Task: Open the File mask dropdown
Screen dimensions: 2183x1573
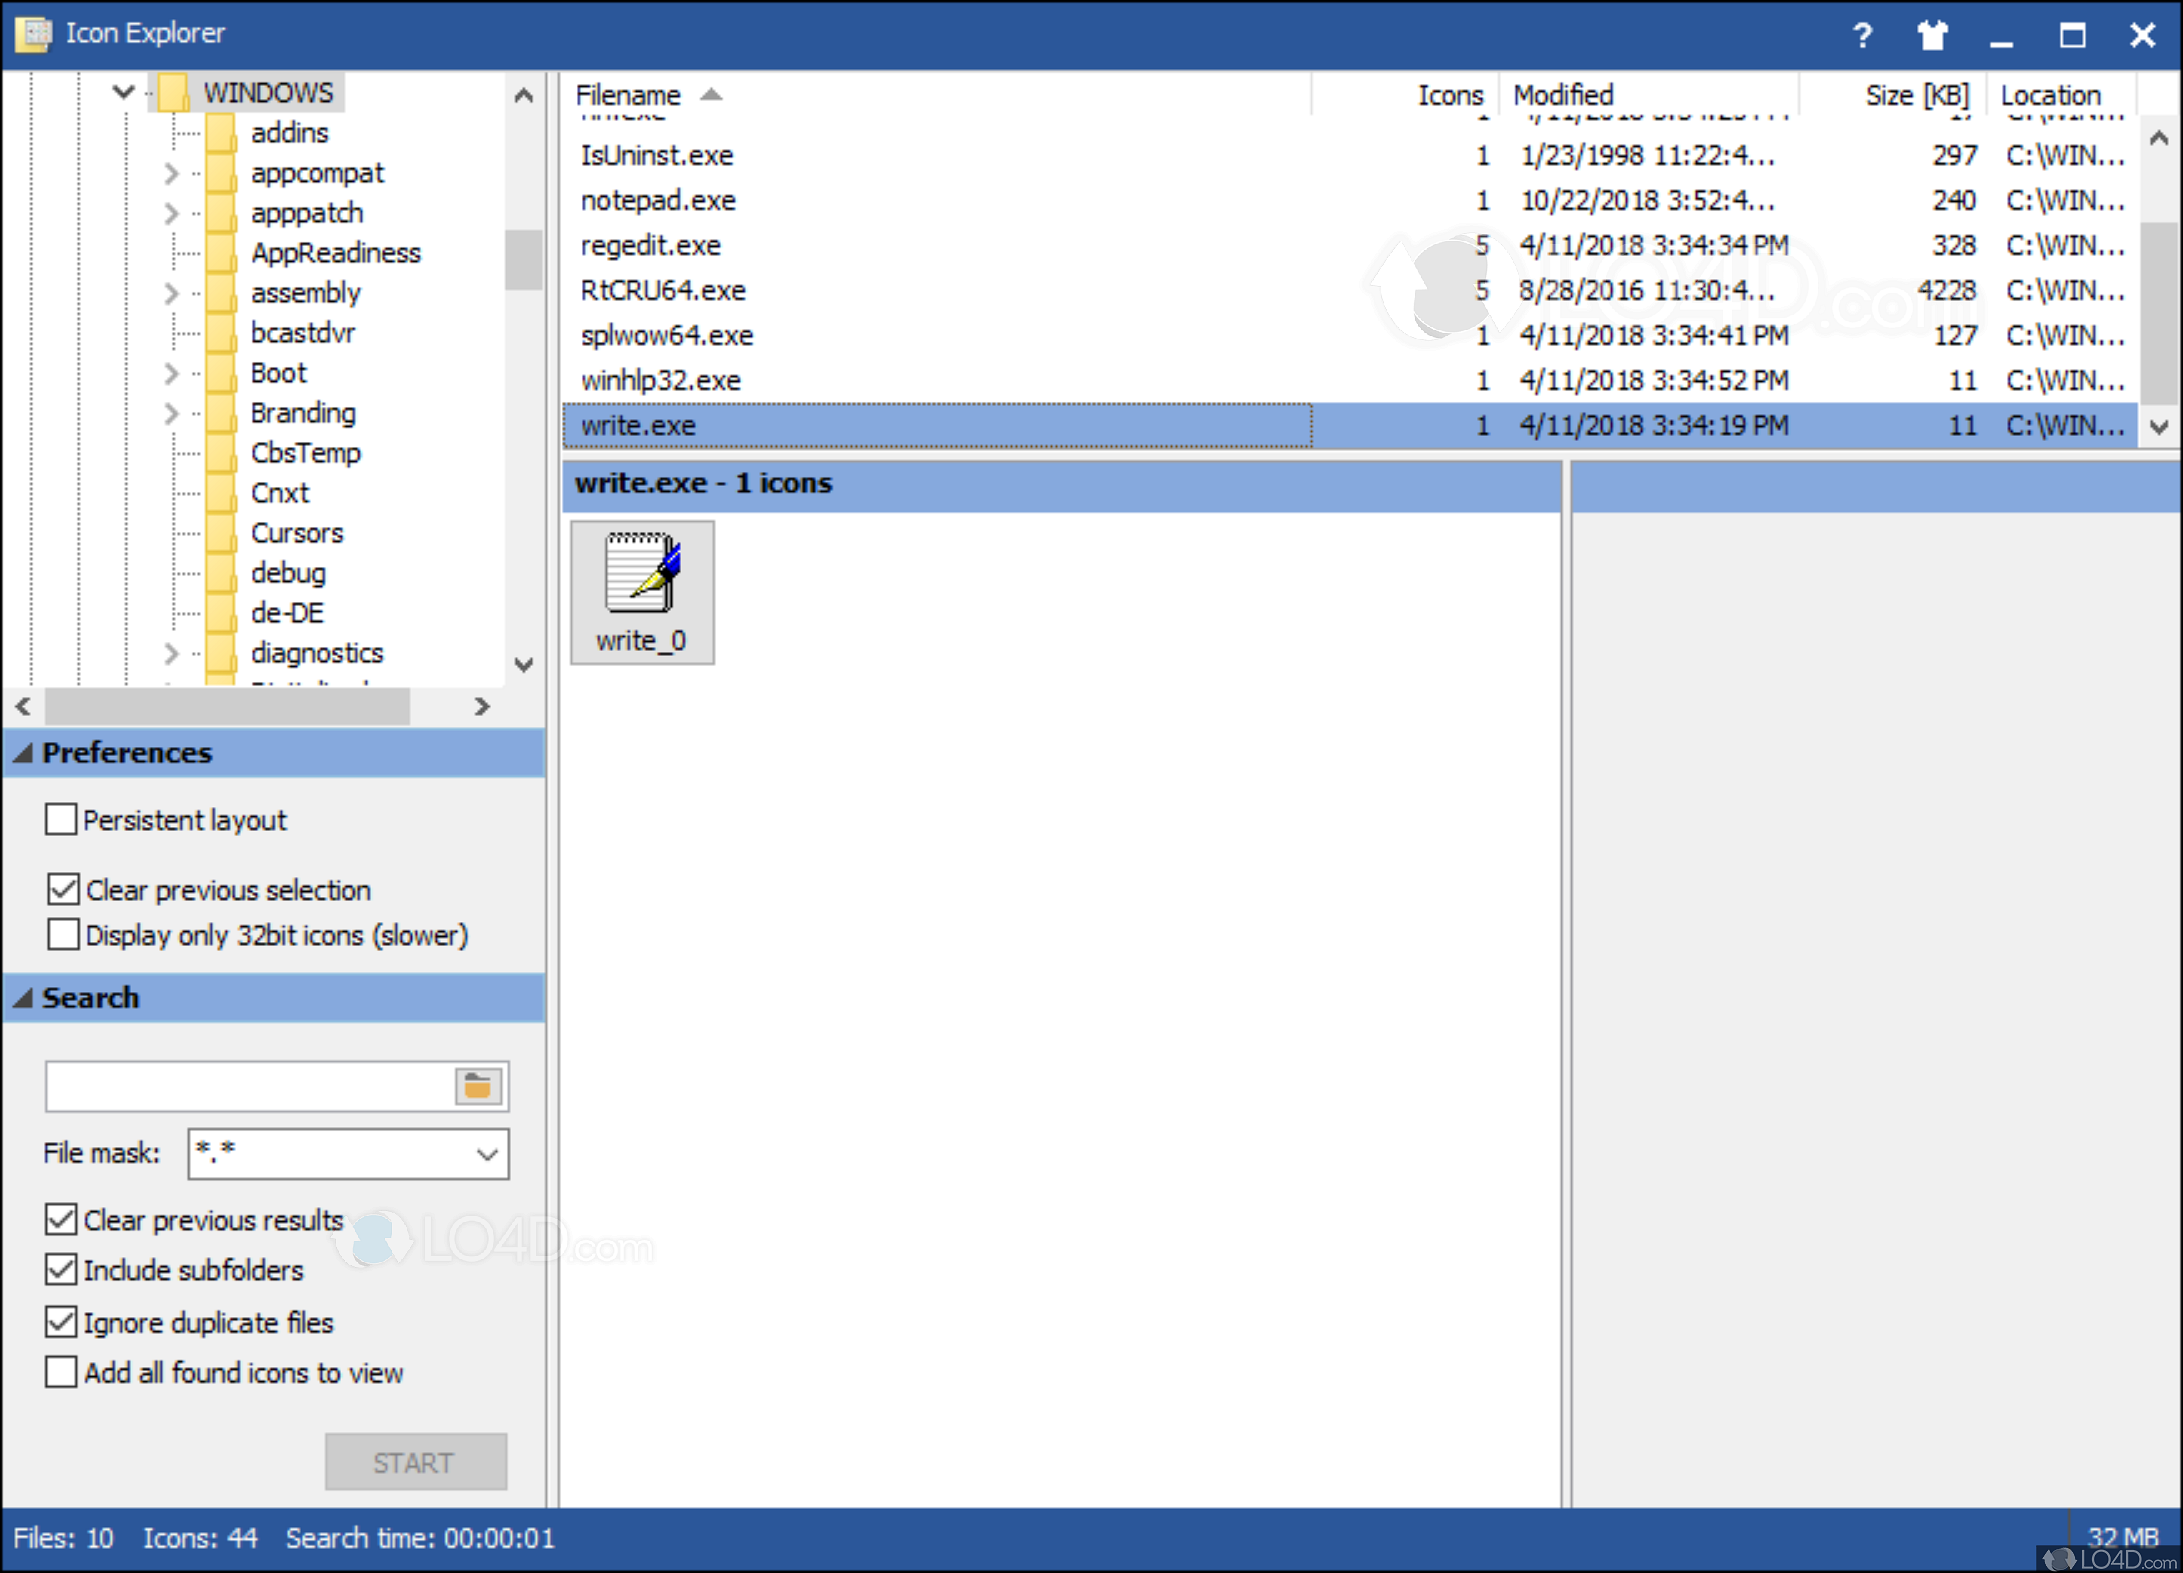Action: (487, 1153)
